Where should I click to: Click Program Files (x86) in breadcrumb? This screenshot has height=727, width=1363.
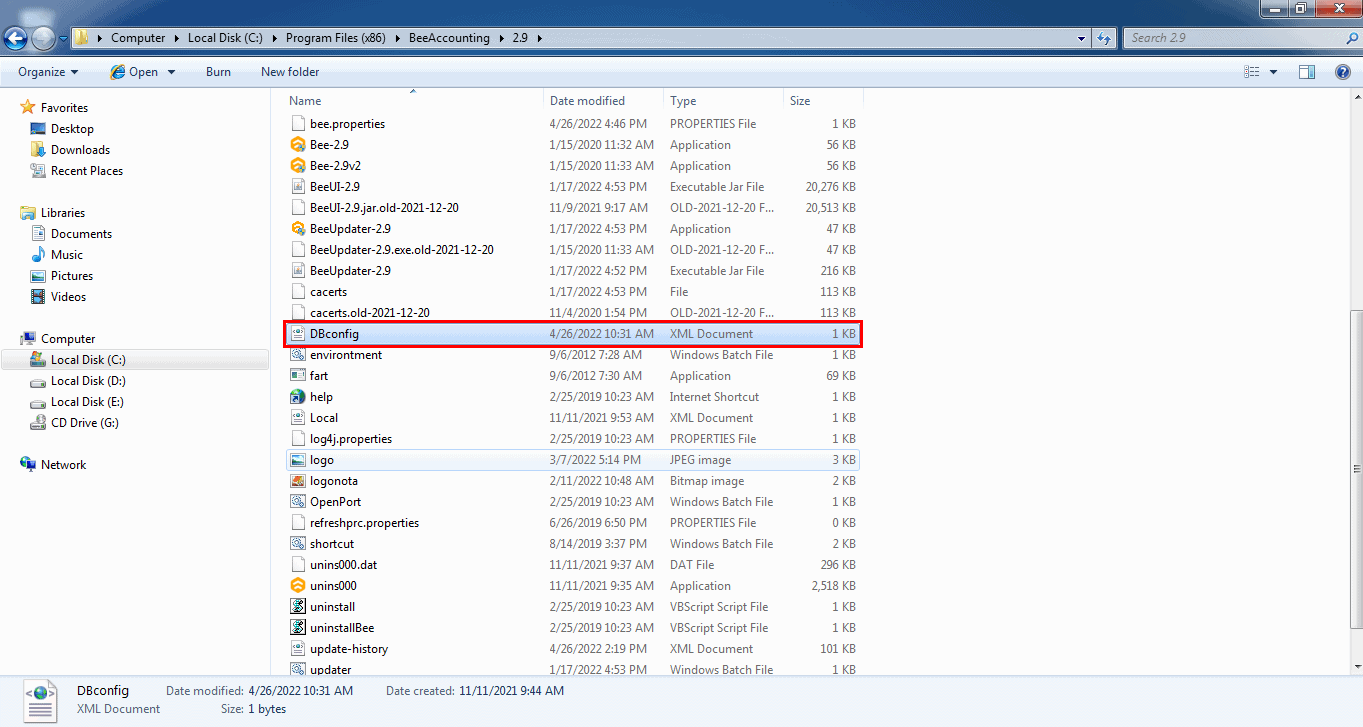tap(337, 38)
